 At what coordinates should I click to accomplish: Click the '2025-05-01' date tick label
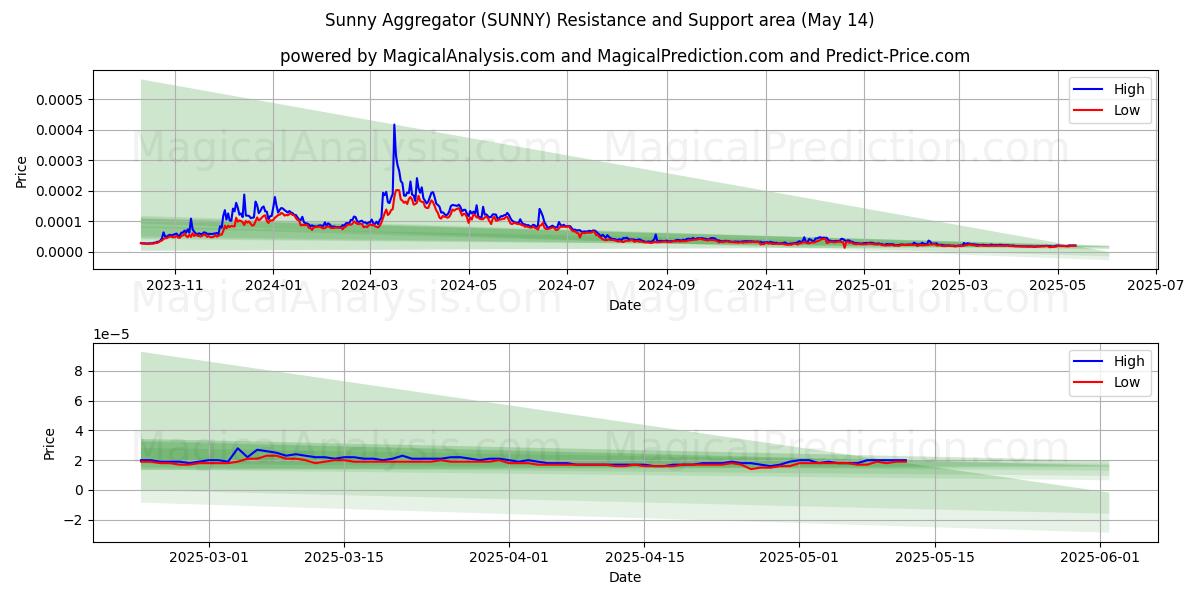(799, 557)
